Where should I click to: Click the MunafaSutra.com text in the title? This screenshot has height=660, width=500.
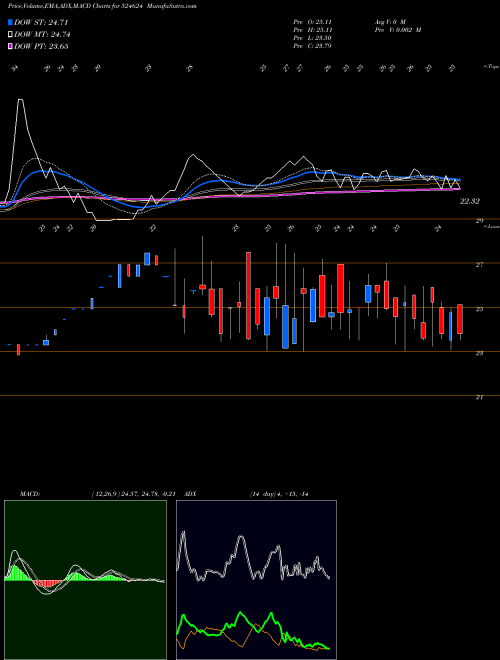point(172,6)
